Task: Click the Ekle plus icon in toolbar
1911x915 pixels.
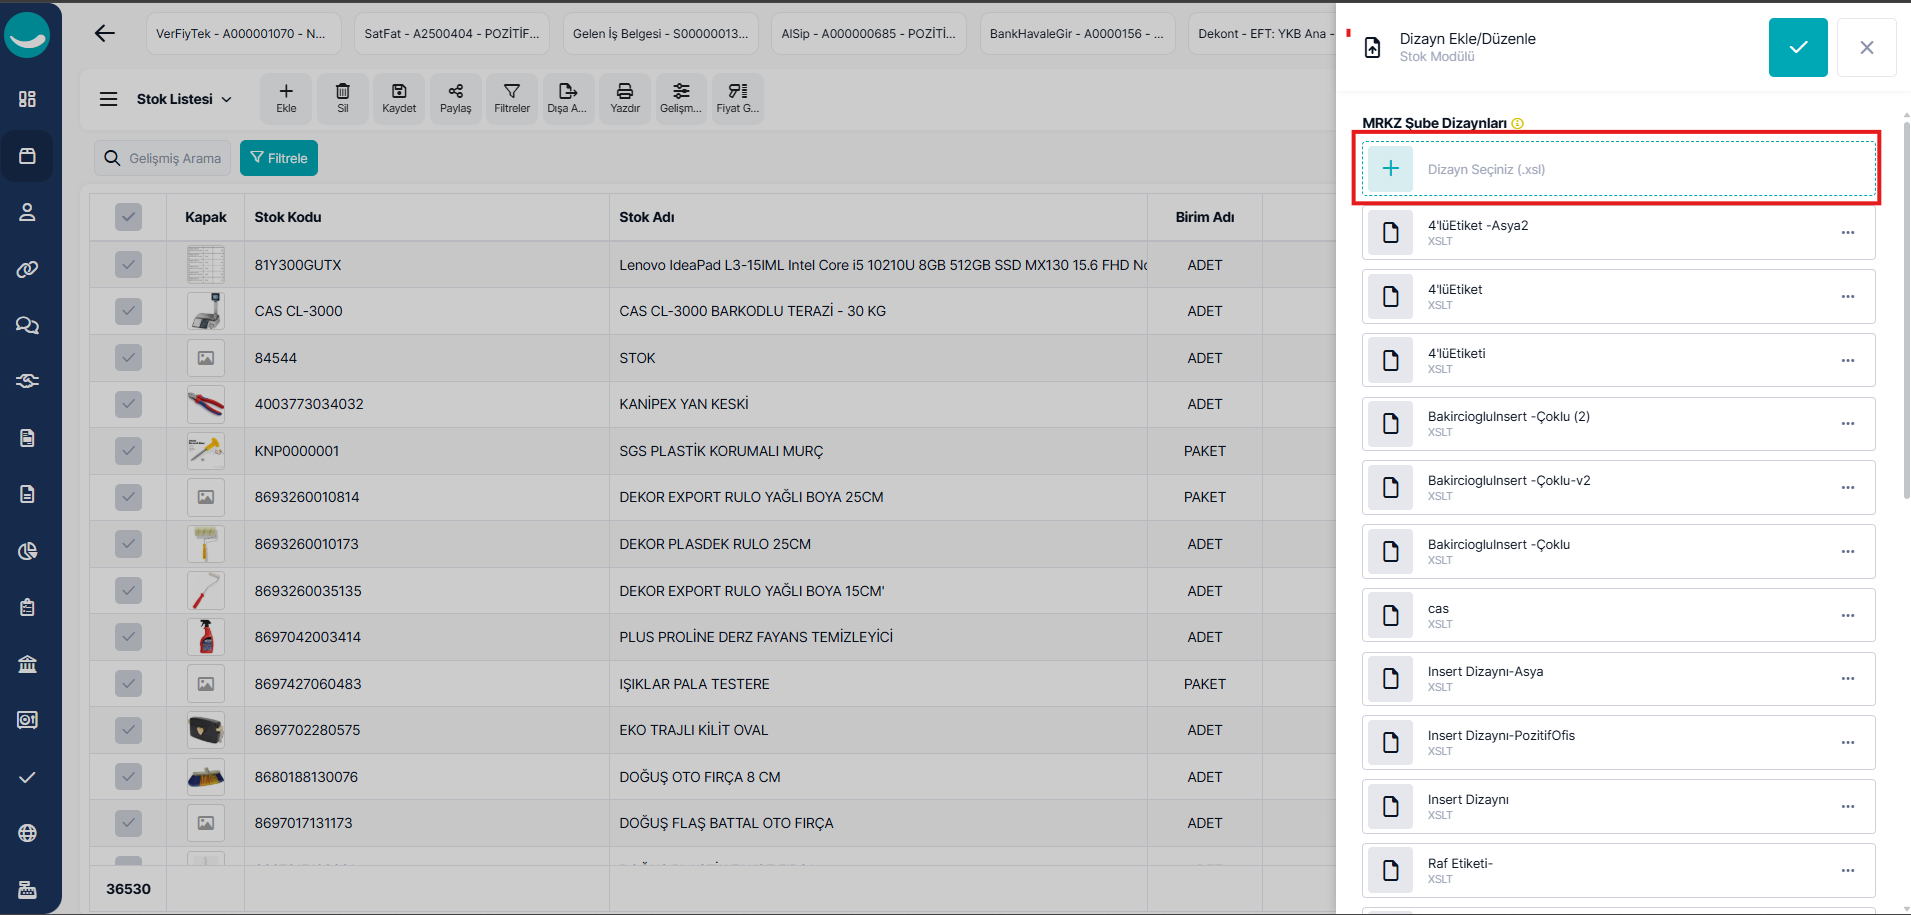Action: coord(286,98)
